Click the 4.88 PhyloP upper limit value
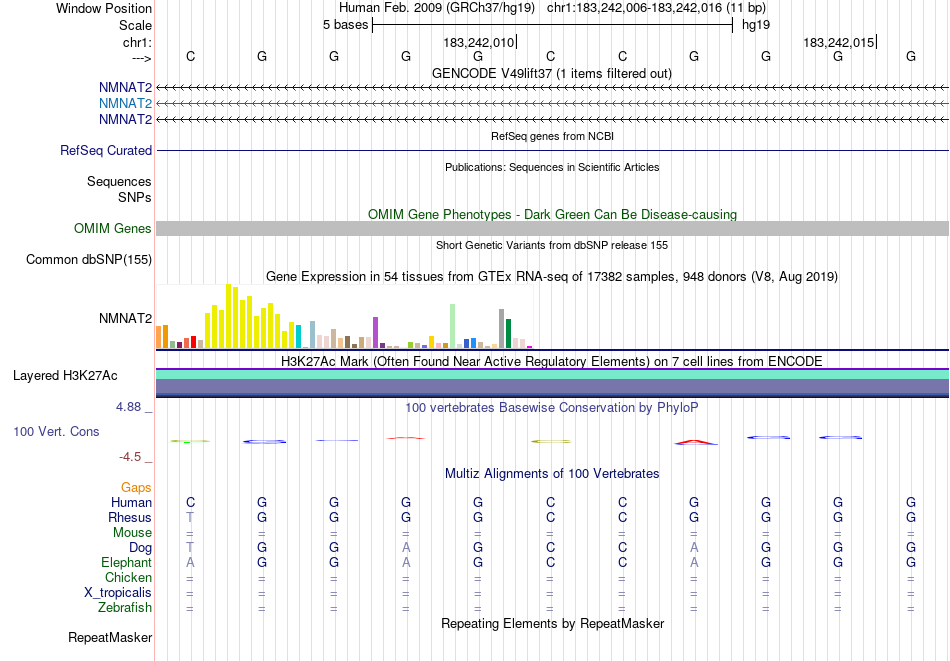Screen dimensions: 950x661 [x=128, y=407]
